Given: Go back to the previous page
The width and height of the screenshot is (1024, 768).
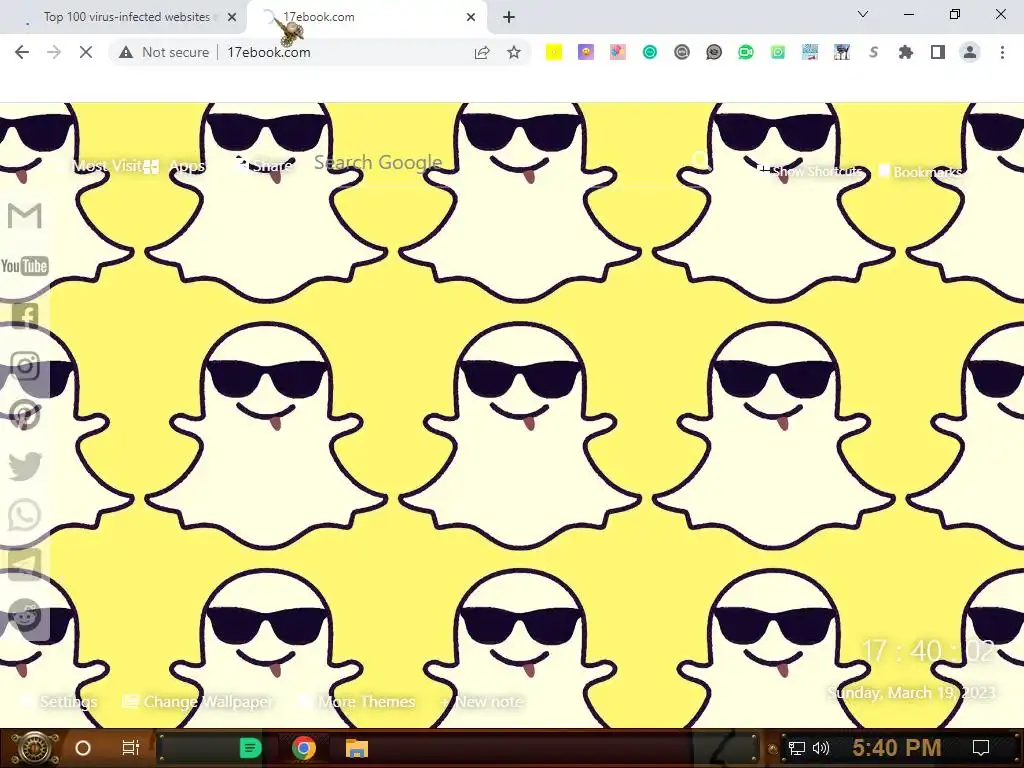Looking at the screenshot, I should pos(22,52).
